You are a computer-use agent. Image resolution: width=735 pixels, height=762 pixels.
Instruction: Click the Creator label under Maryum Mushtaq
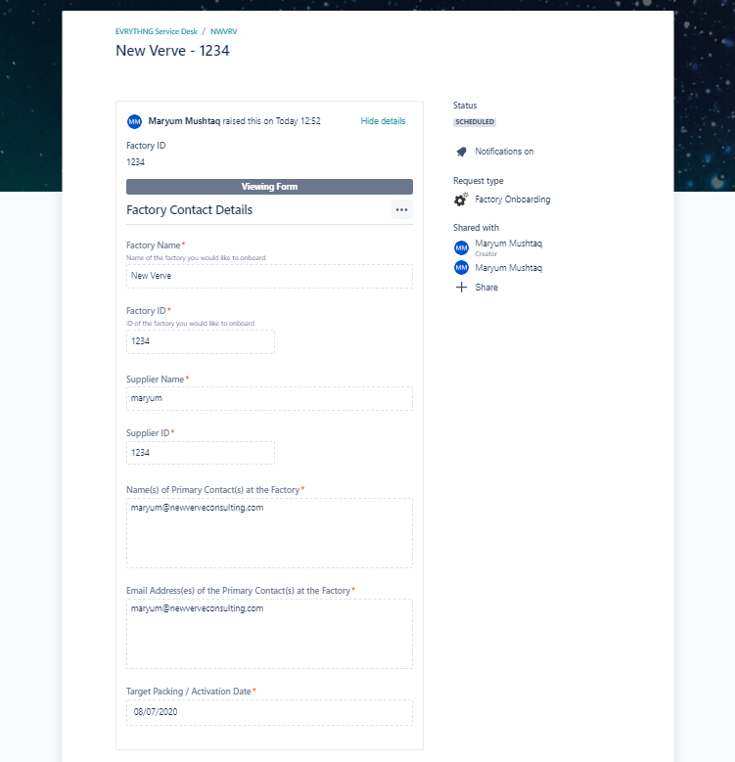[x=486, y=254]
